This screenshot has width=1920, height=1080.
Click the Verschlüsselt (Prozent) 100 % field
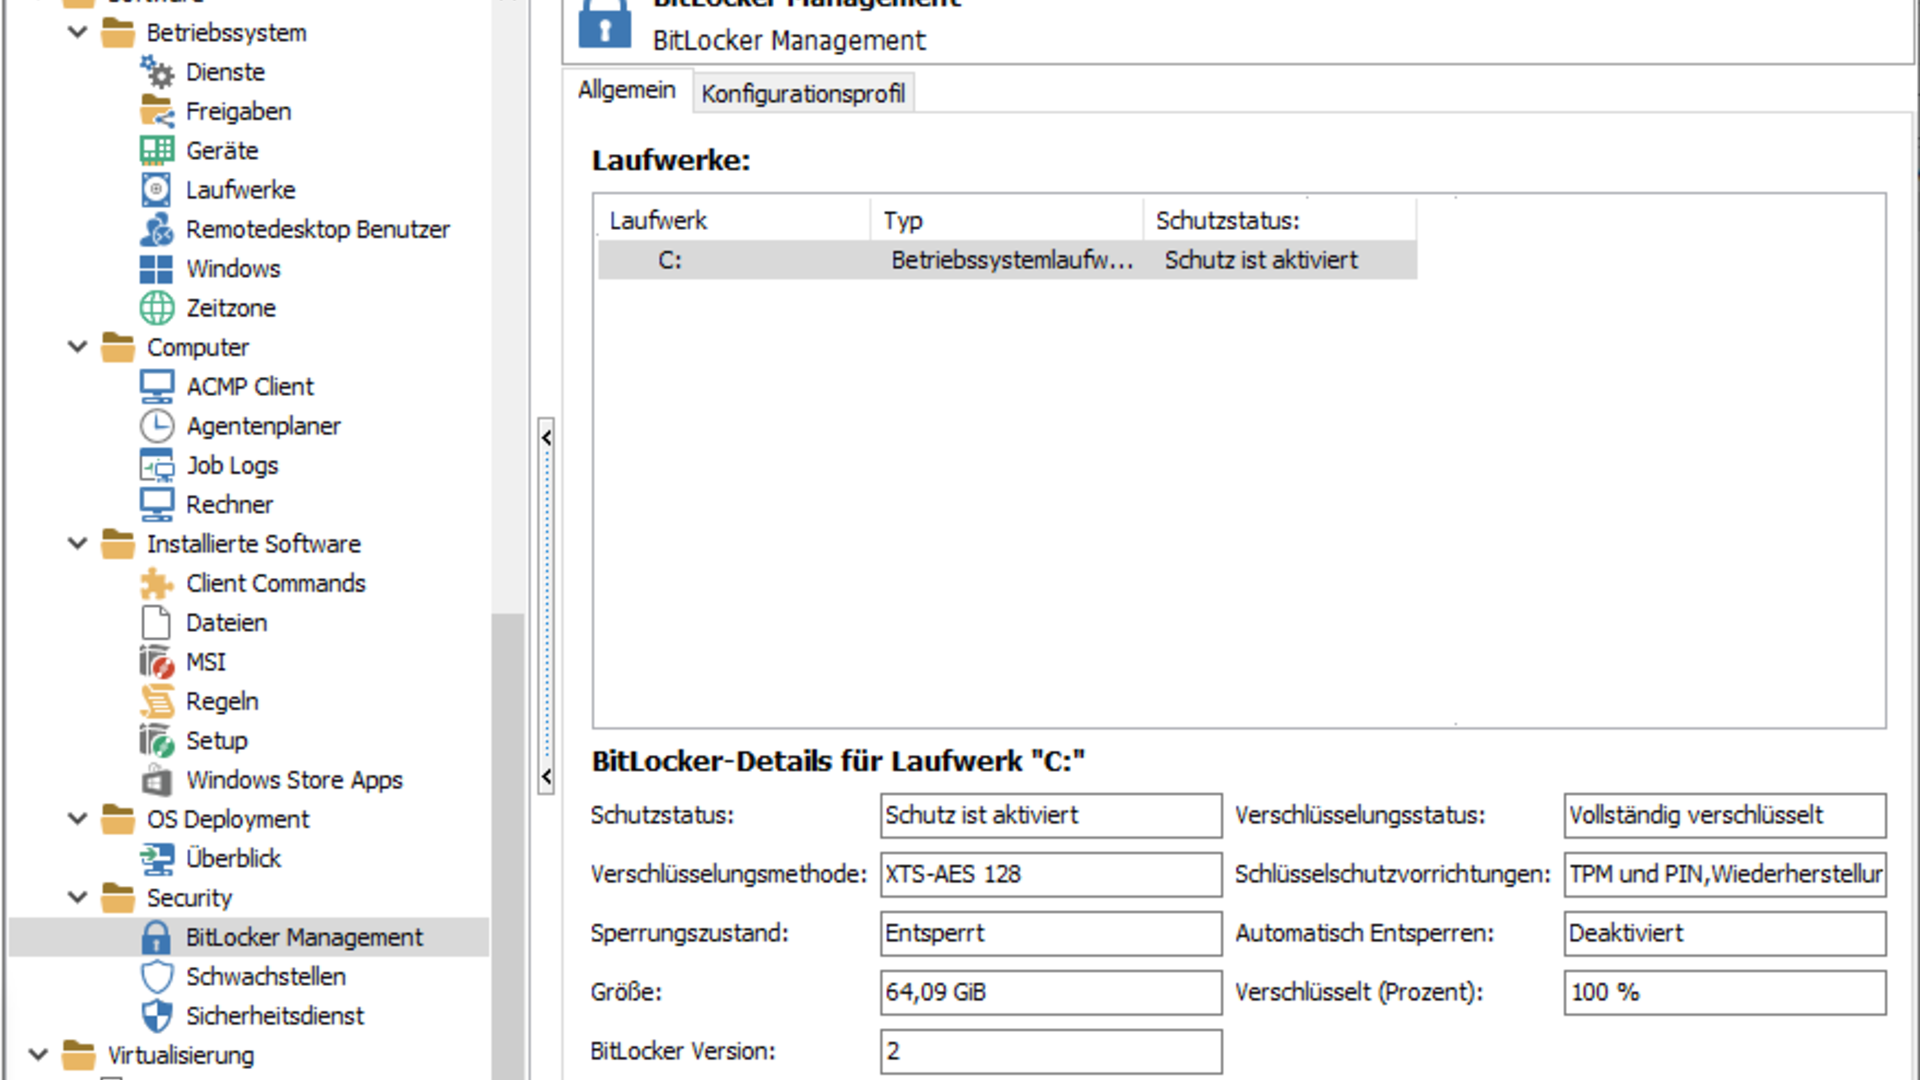coord(1725,992)
